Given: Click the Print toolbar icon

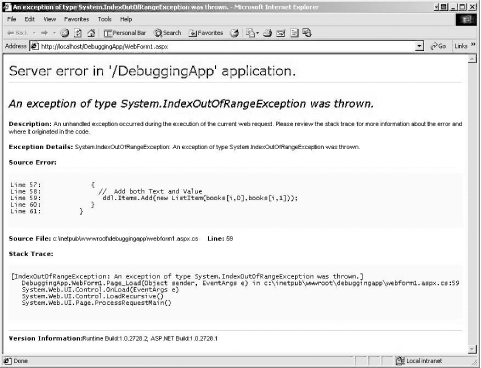Looking at the screenshot, I should (x=267, y=33).
